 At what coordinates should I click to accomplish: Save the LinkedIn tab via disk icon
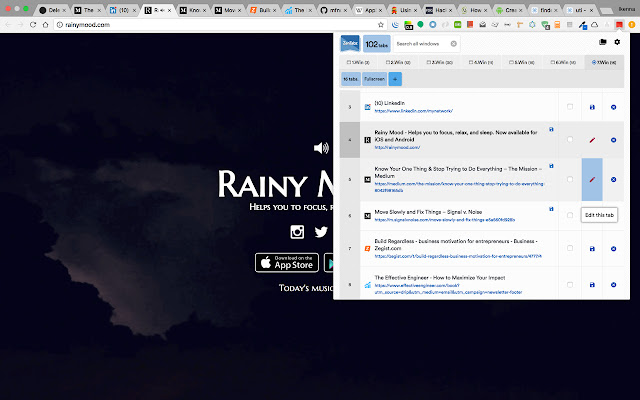pyautogui.click(x=592, y=107)
